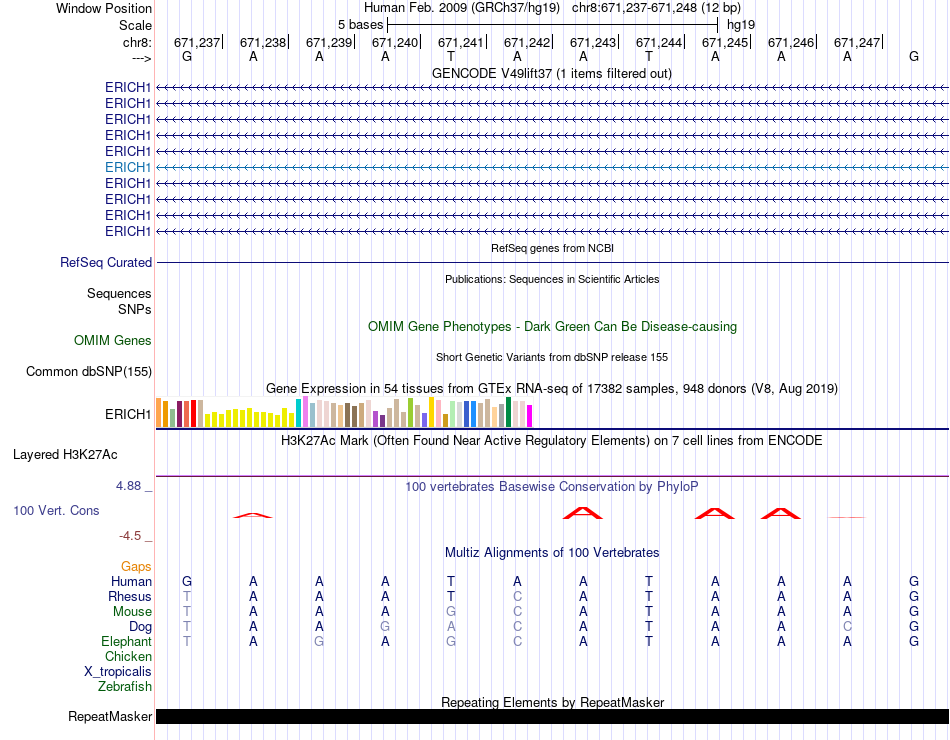Open the OMIM Gene Phenotypes track title
Viewport: 950px width, 740px height.
click(x=552, y=326)
